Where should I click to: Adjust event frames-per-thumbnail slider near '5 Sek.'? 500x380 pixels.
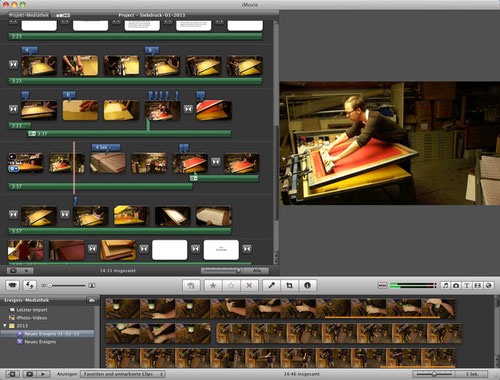pos(434,374)
